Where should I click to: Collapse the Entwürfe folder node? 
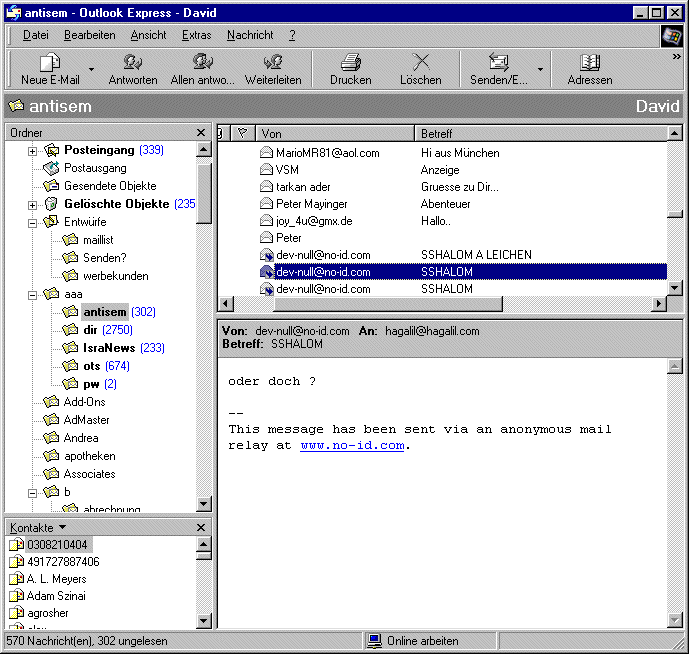point(33,223)
